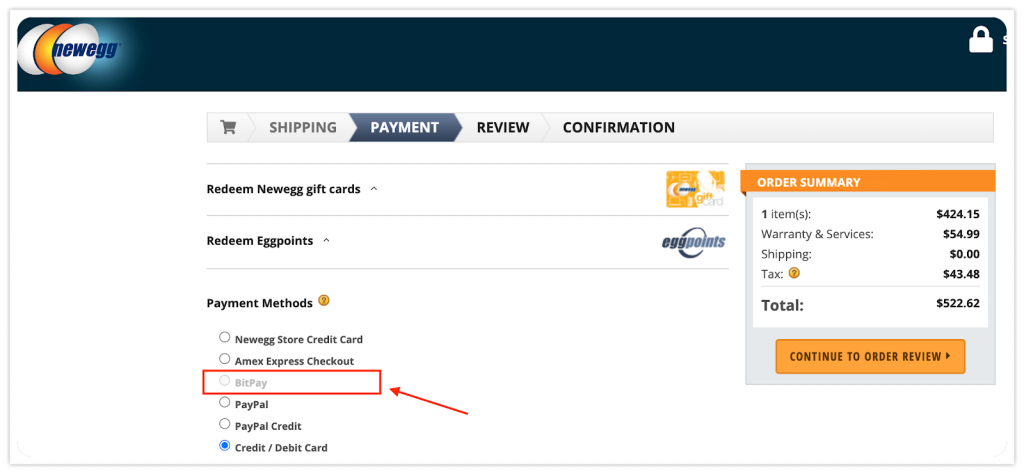Viewport: 1024px width, 474px height.
Task: Open the shopping cart step icon
Action: [228, 127]
